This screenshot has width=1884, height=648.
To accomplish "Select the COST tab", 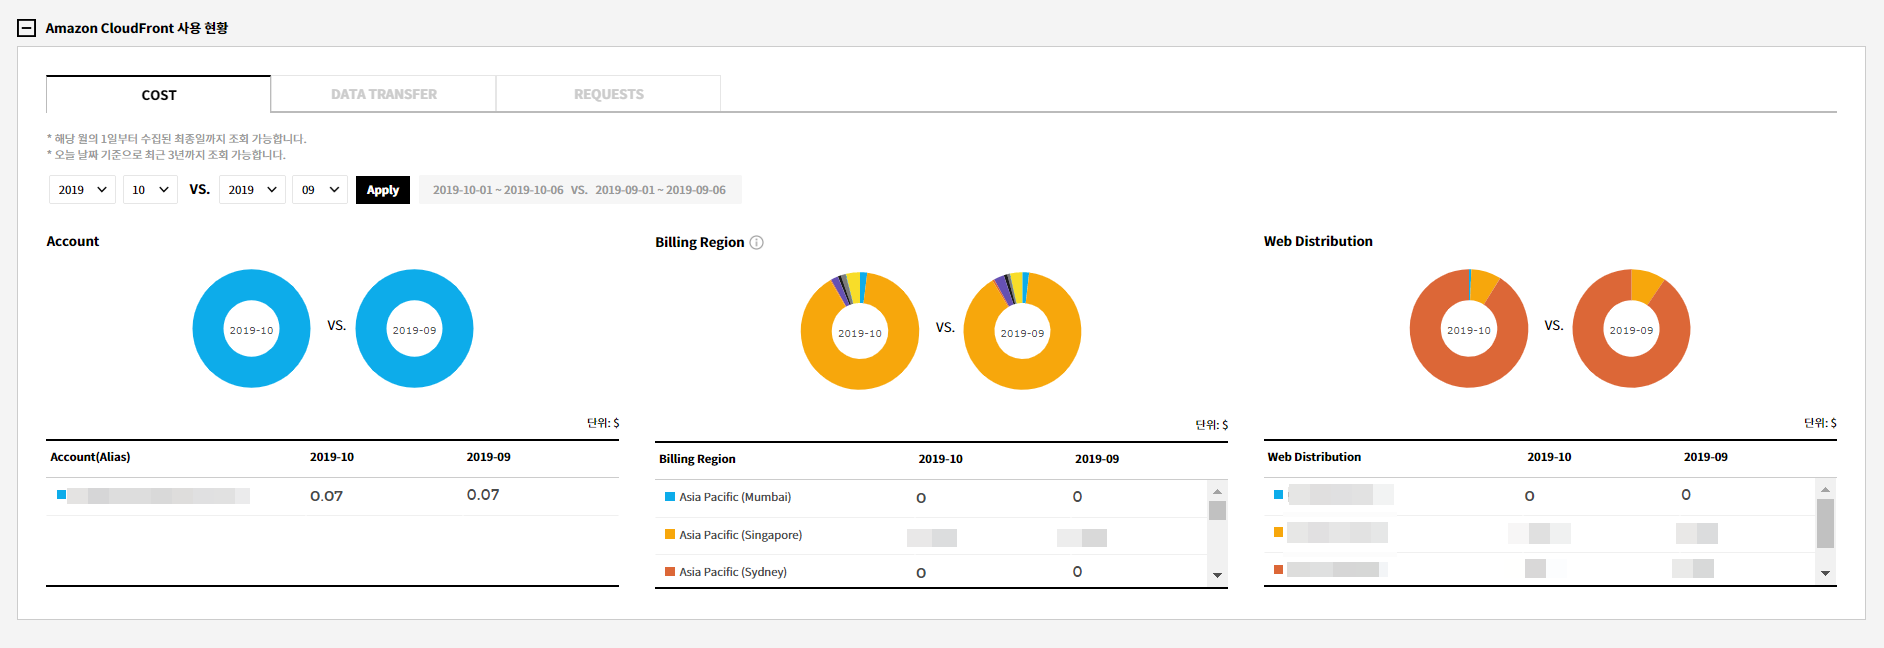I will tap(158, 95).
